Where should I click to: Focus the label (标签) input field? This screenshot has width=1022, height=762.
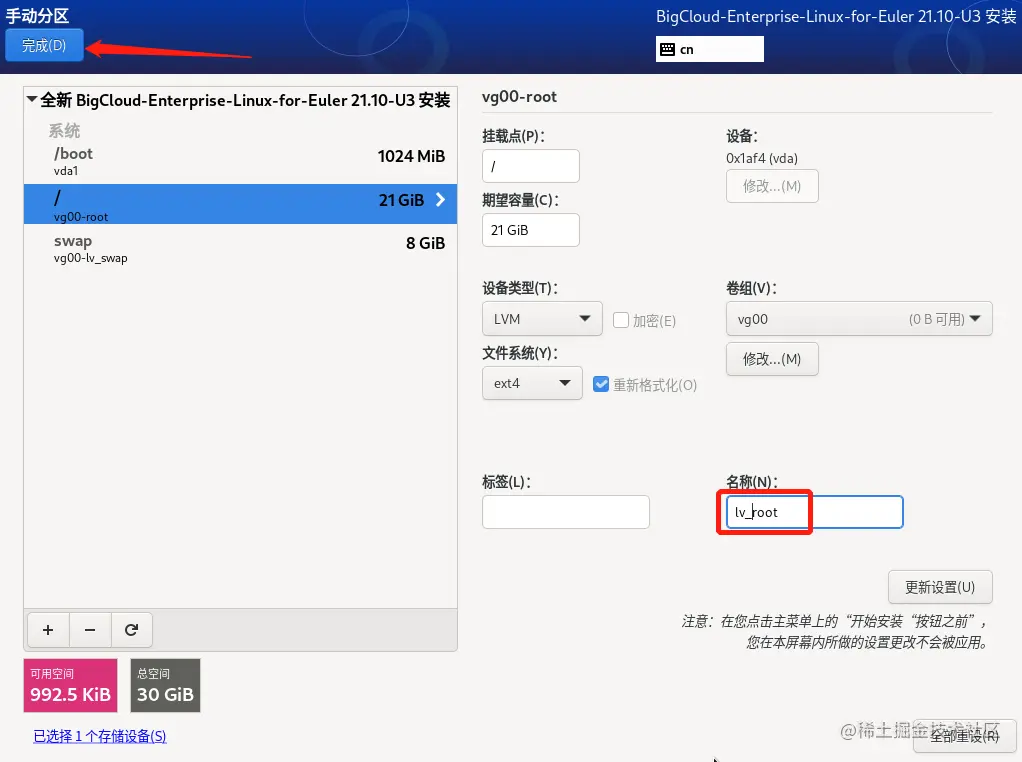pos(566,512)
